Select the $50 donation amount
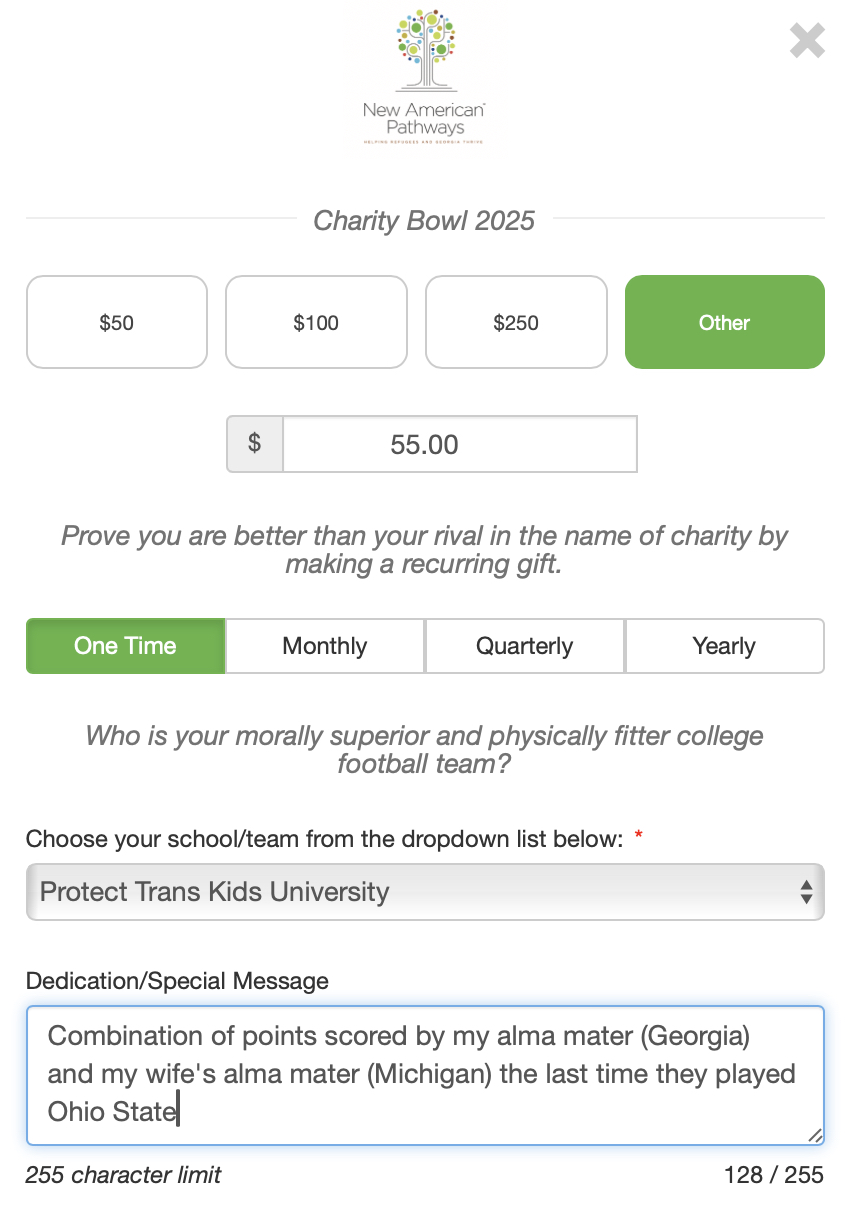This screenshot has width=848, height=1228. (117, 322)
